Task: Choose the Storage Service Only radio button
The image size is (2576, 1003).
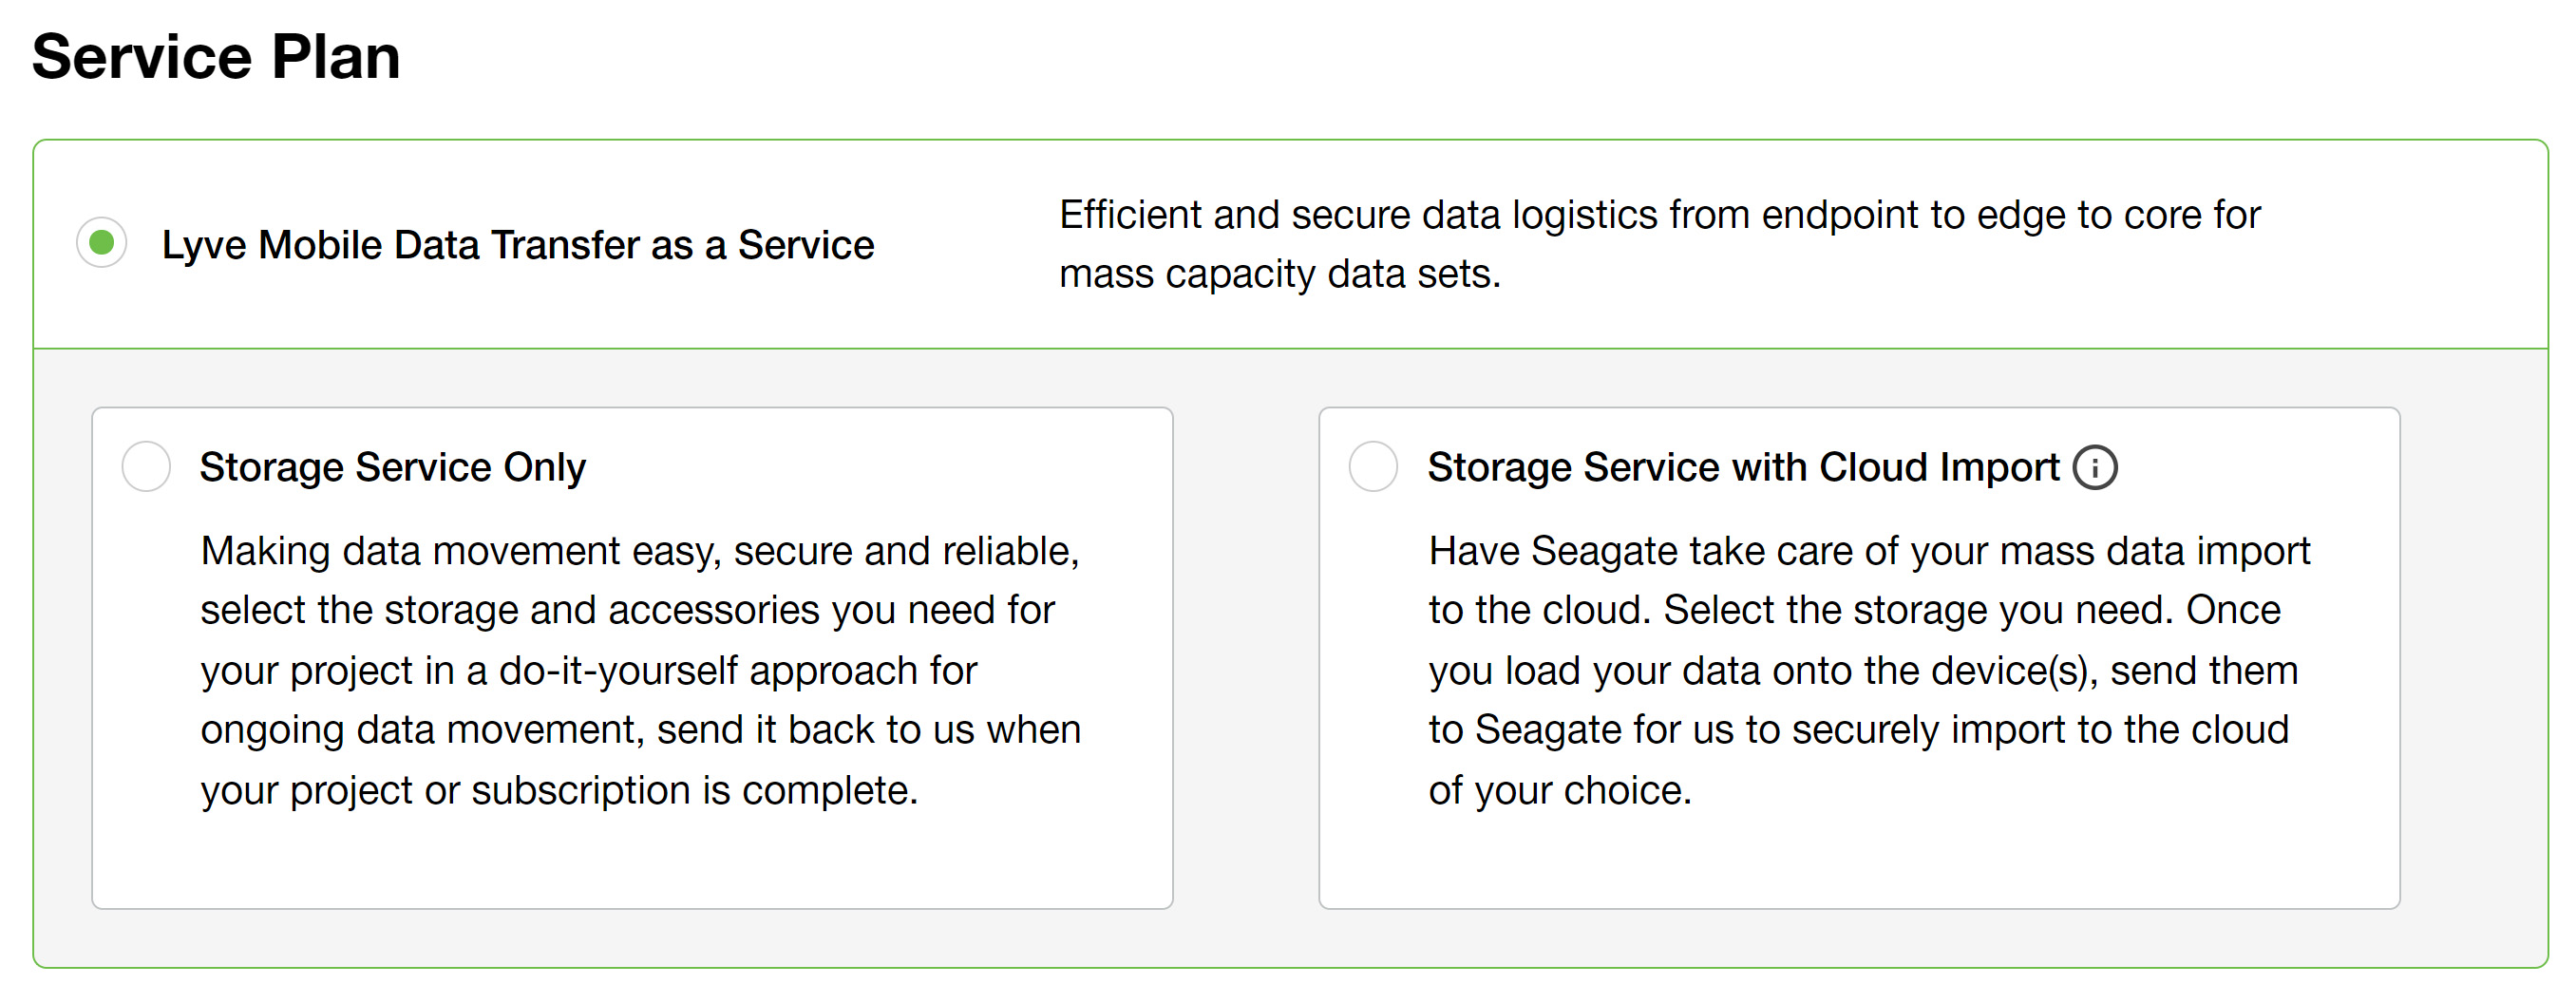Action: 146,467
